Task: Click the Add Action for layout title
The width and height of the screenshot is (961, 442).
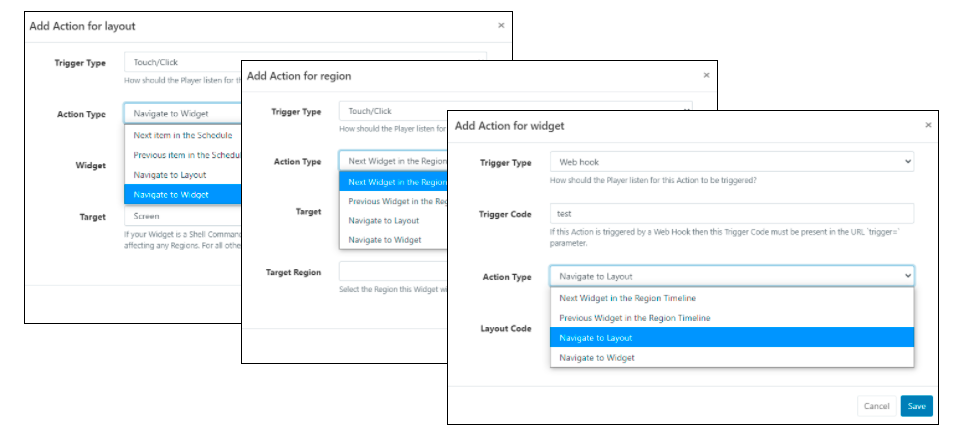Action: tap(82, 26)
